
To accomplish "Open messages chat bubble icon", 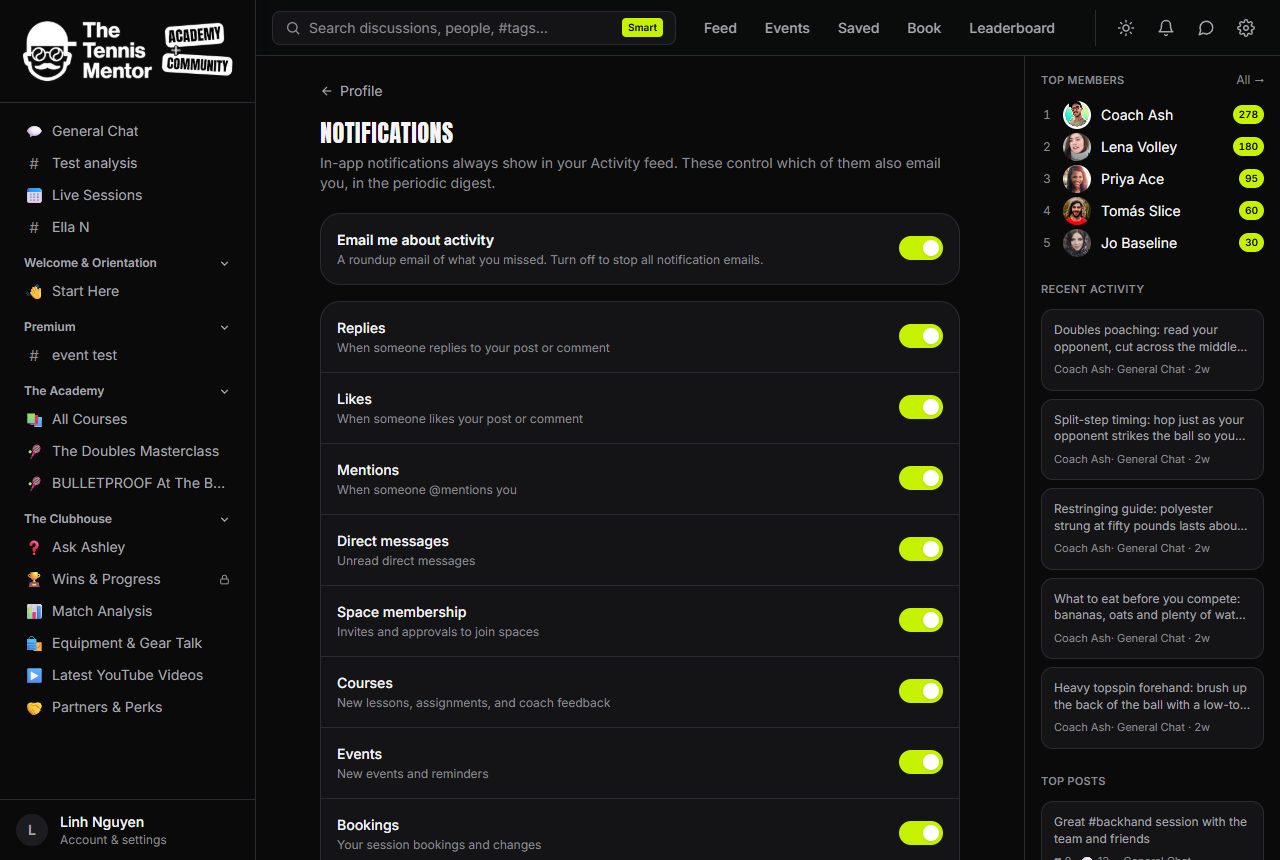I will (x=1206, y=28).
